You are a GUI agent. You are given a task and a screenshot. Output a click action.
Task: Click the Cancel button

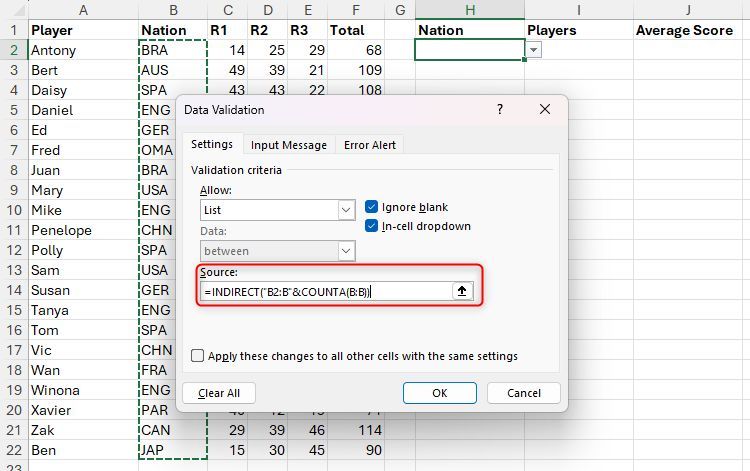[524, 393]
